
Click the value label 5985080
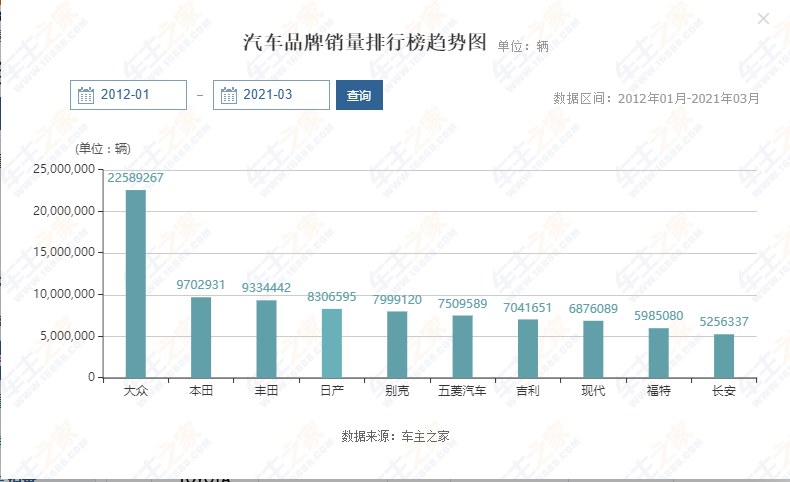tap(659, 316)
